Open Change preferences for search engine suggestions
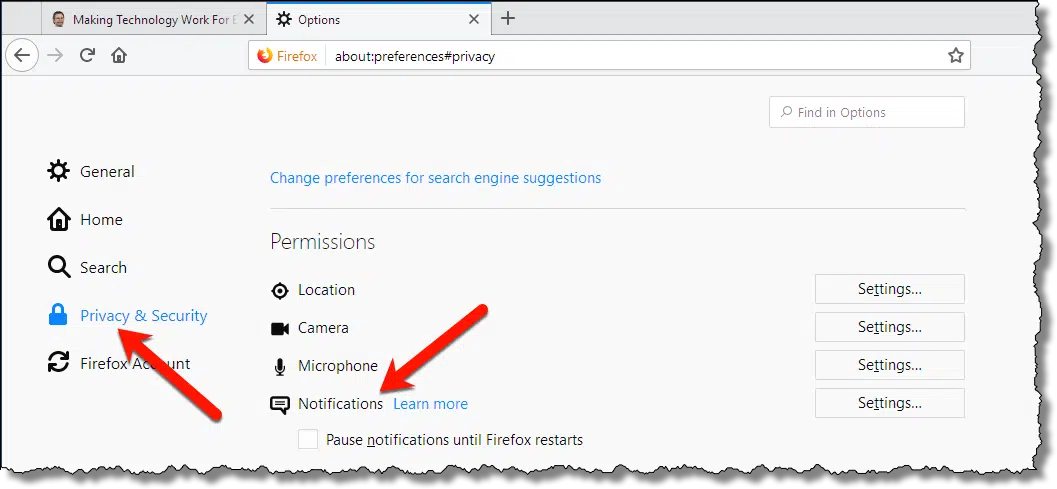The image size is (1057, 489). point(435,178)
